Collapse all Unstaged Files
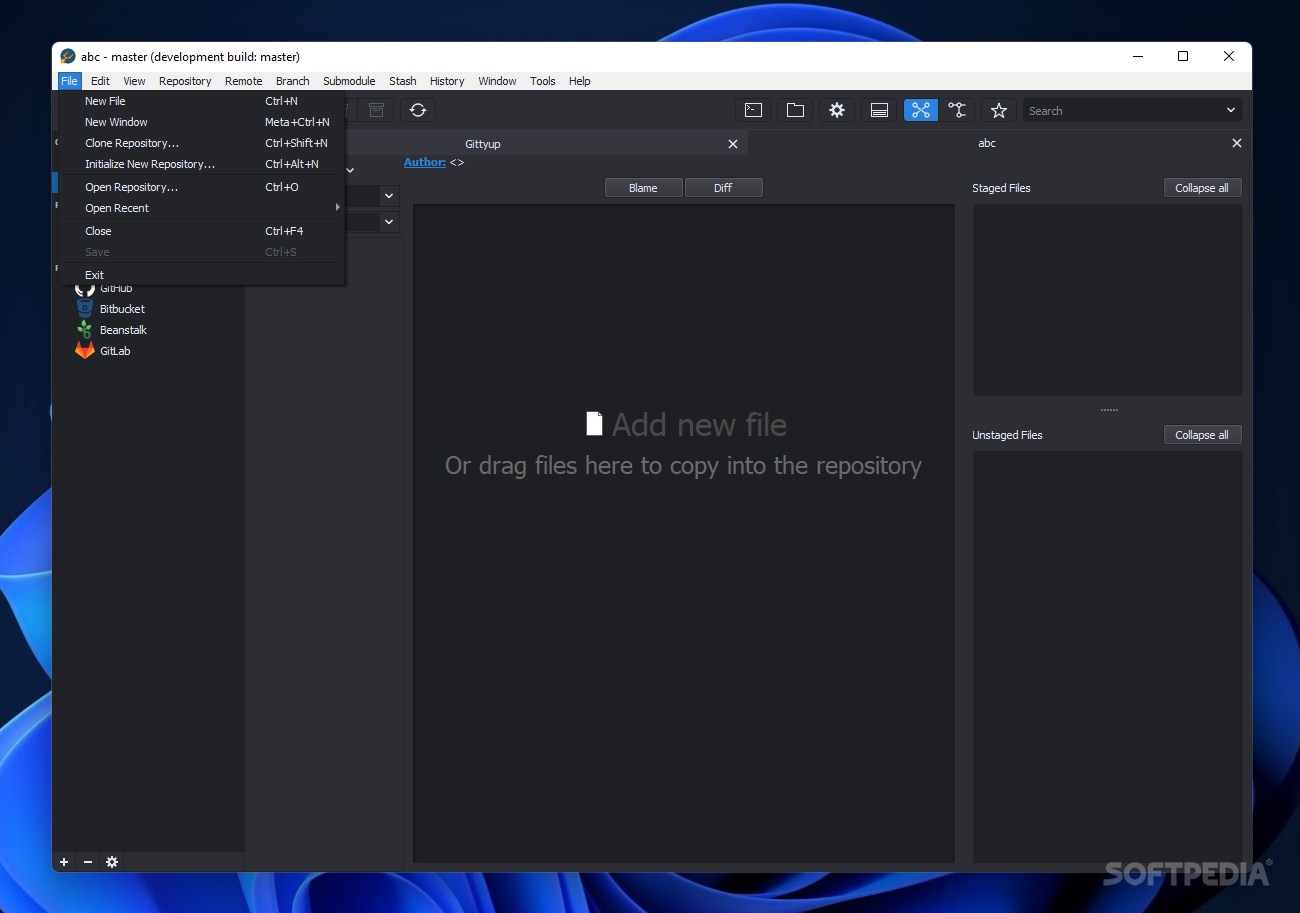Image resolution: width=1300 pixels, height=913 pixels. click(x=1202, y=435)
